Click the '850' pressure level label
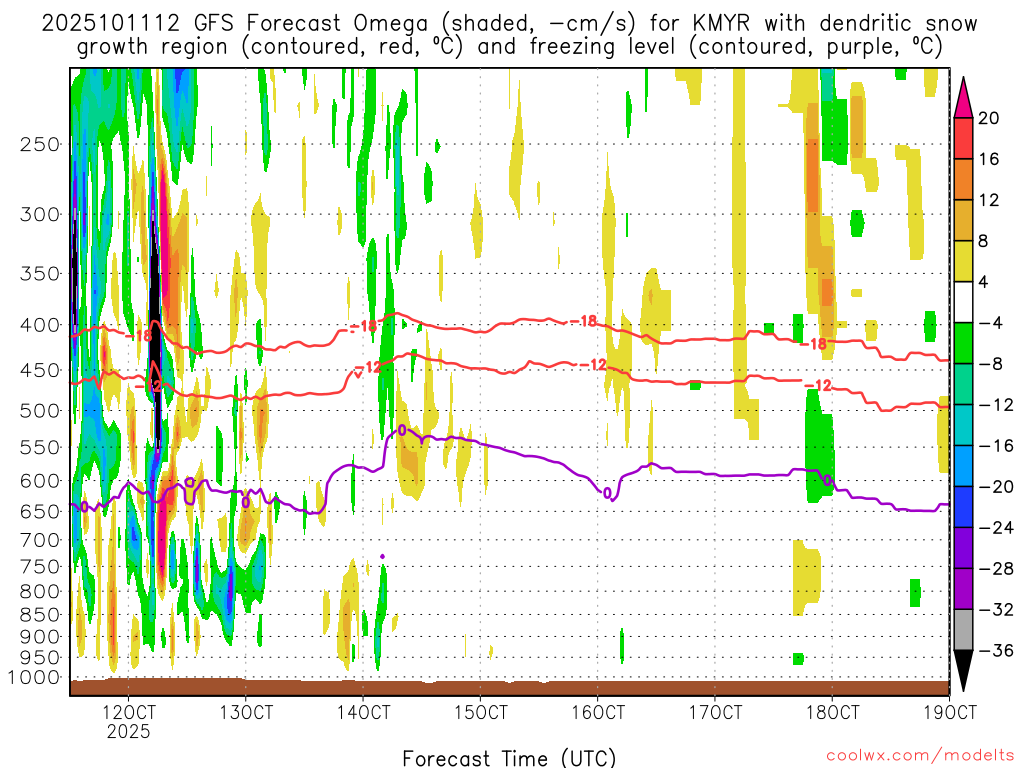 40,615
